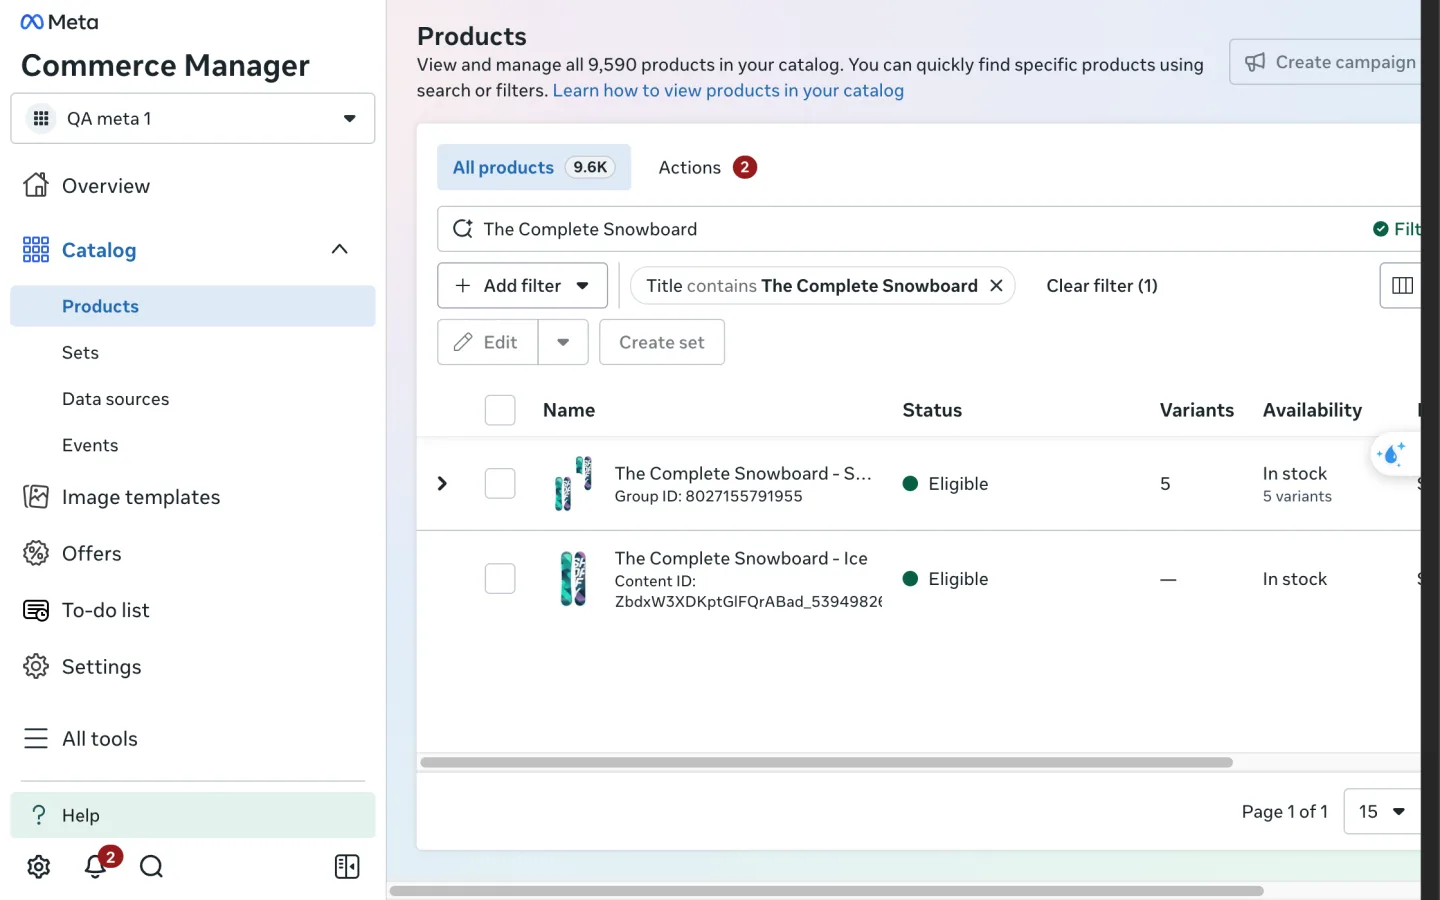Open The Complete Snowboard - Ice thumbnail

point(573,579)
